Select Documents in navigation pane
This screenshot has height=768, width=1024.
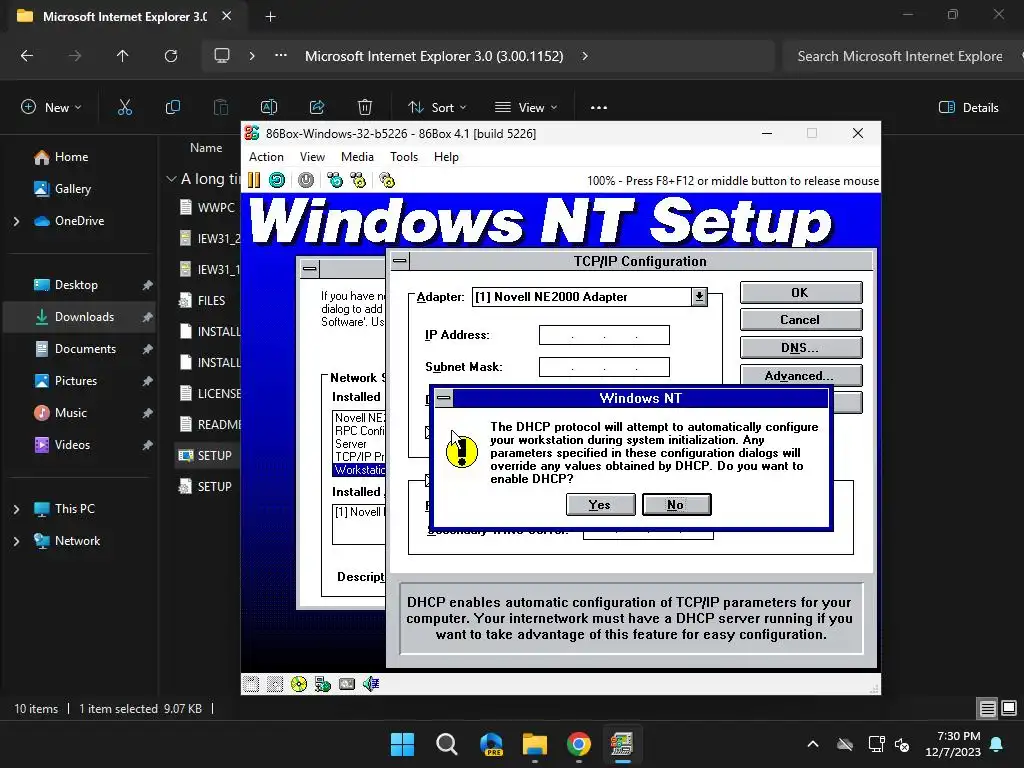pyautogui.click(x=80, y=349)
